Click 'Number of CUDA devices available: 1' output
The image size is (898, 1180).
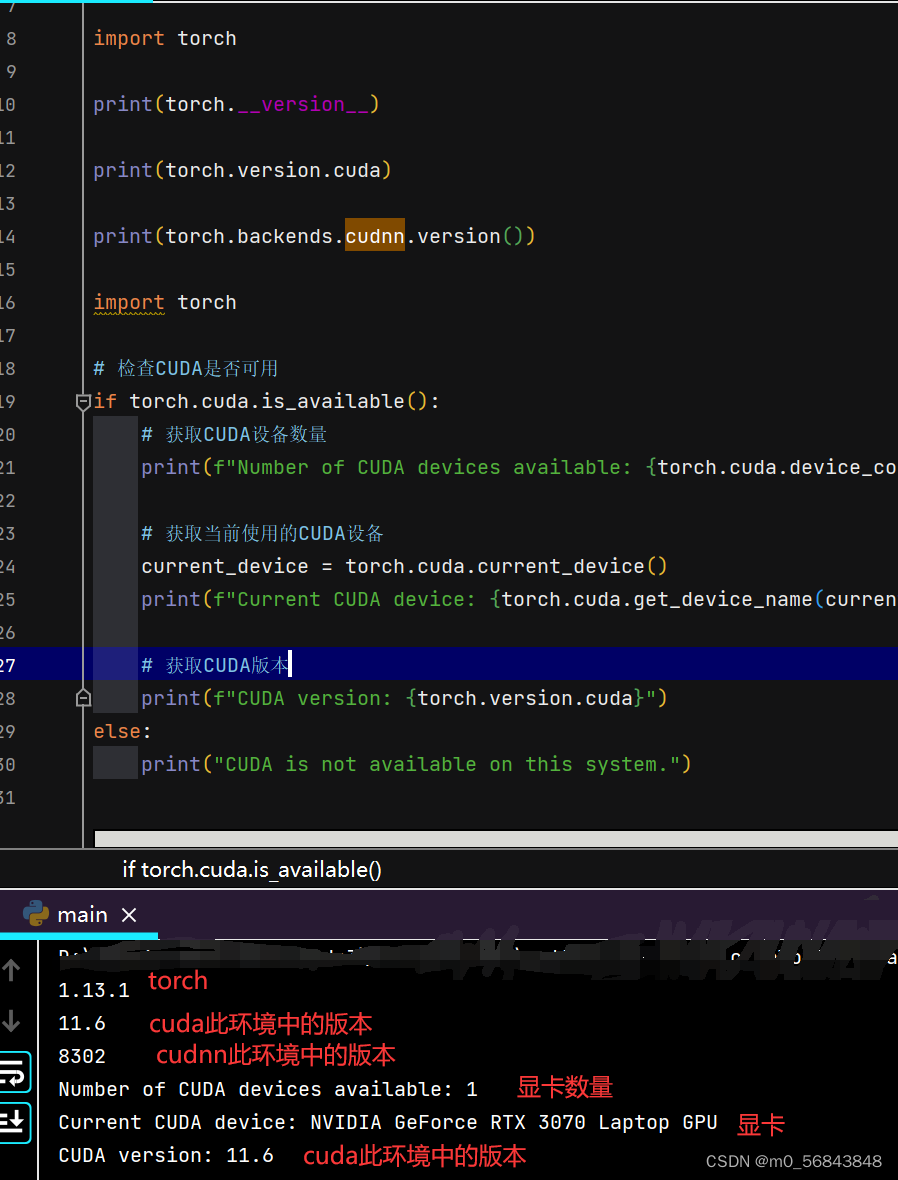(x=268, y=1090)
